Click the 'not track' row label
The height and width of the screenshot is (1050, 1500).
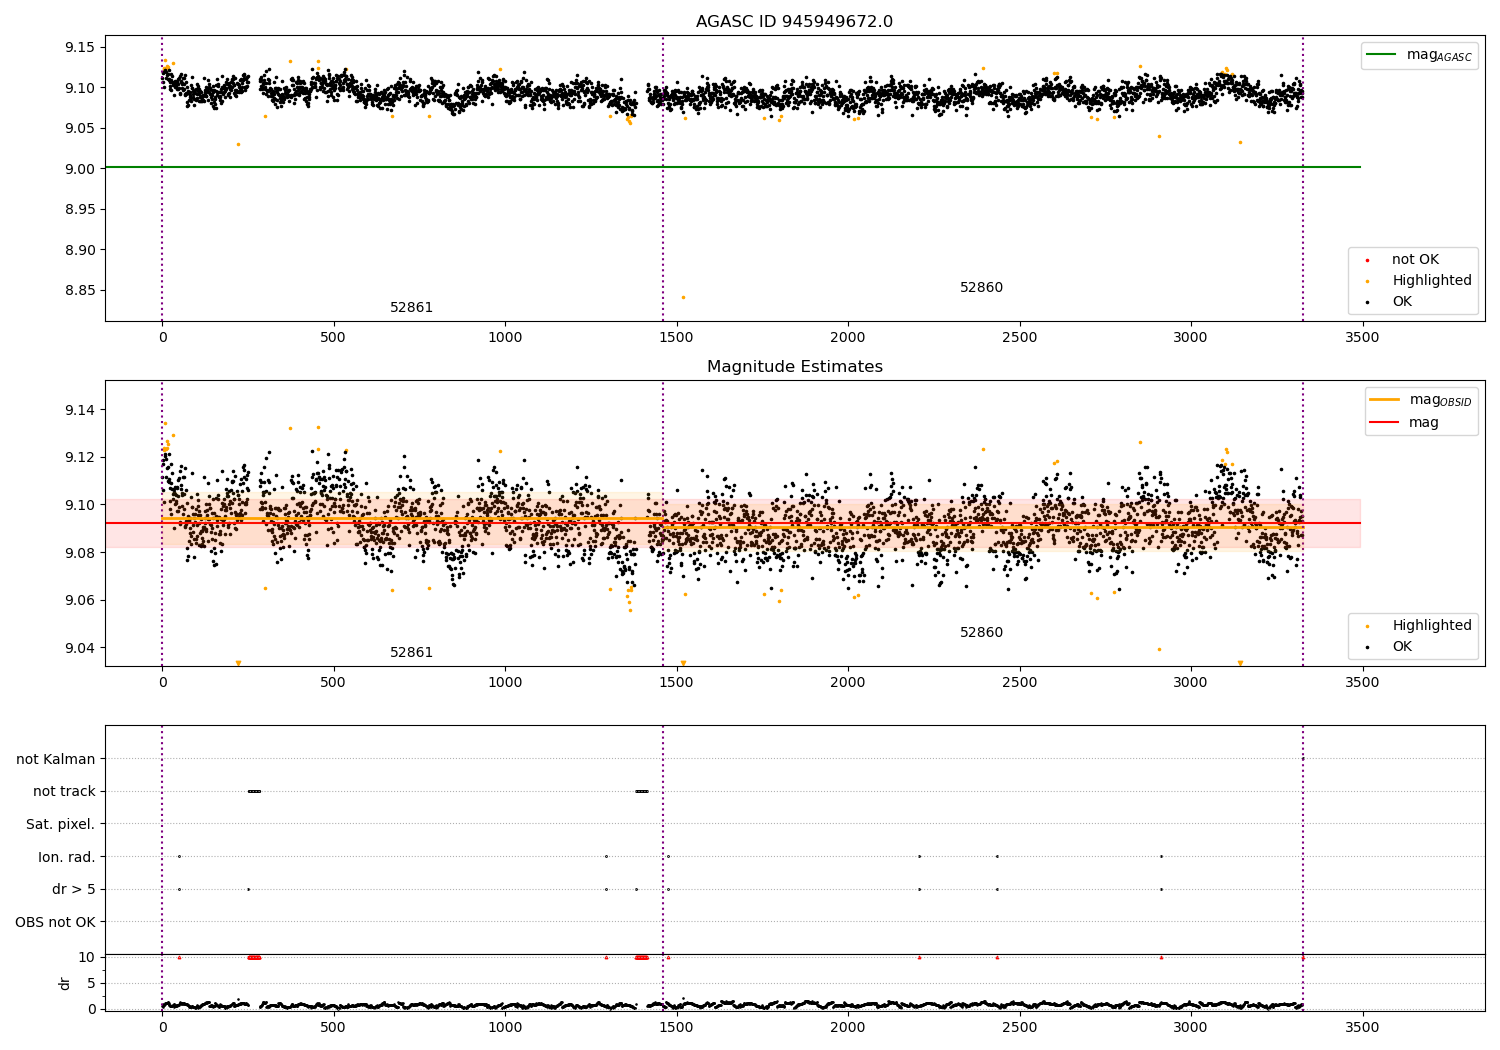64,791
